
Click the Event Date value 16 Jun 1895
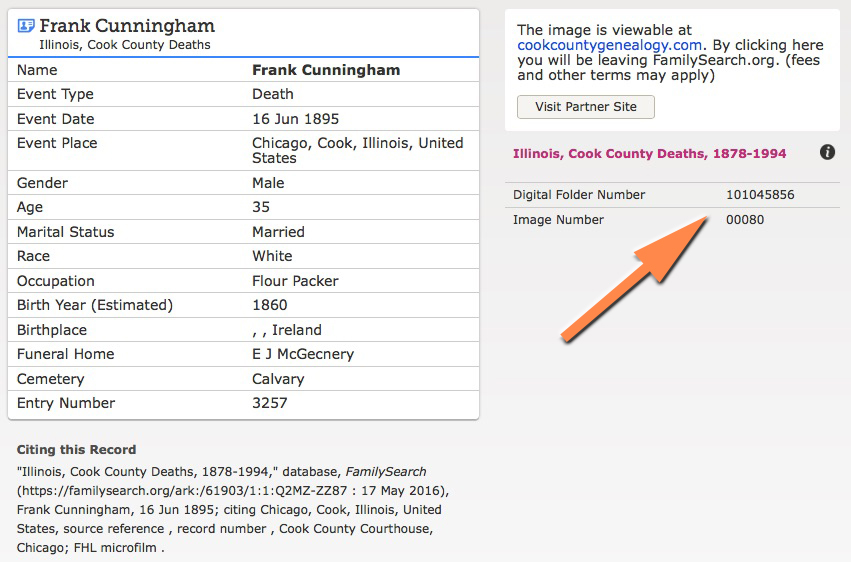[295, 119]
